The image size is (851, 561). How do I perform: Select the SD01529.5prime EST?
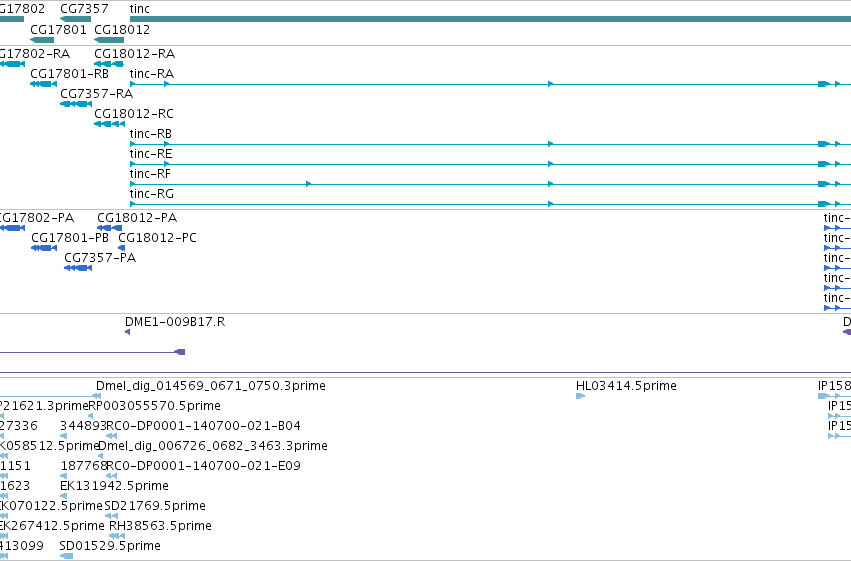66,556
